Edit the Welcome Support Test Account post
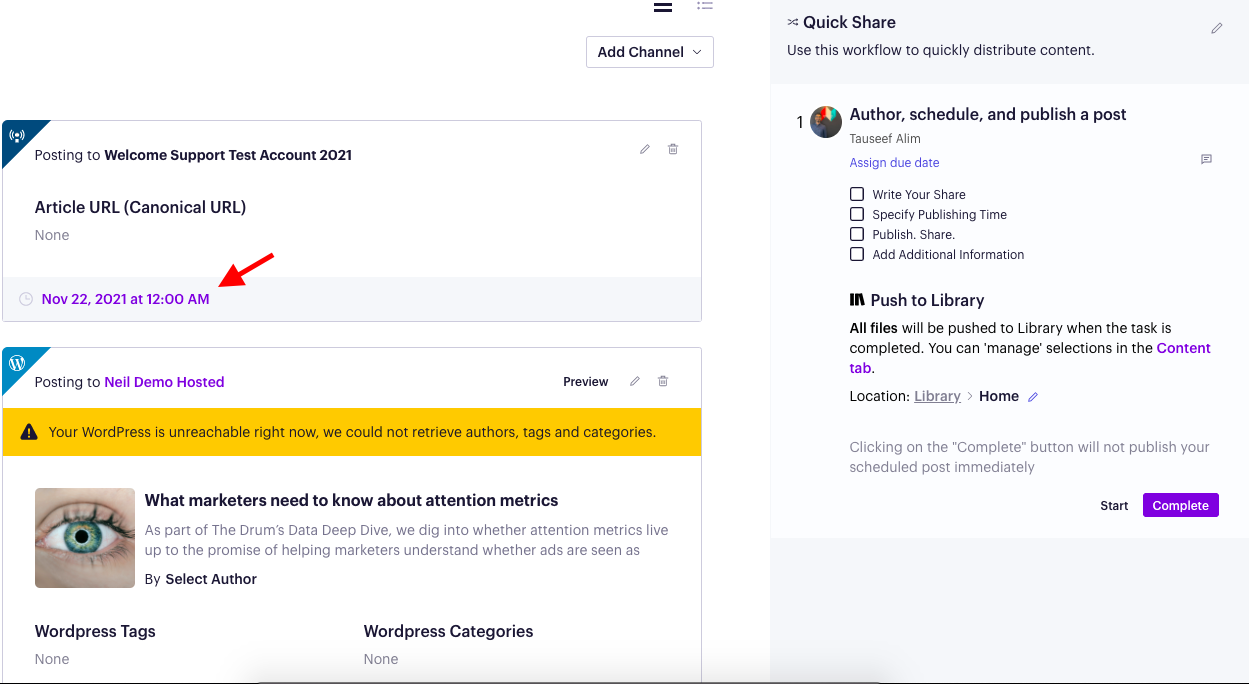The image size is (1249, 684). pyautogui.click(x=644, y=148)
